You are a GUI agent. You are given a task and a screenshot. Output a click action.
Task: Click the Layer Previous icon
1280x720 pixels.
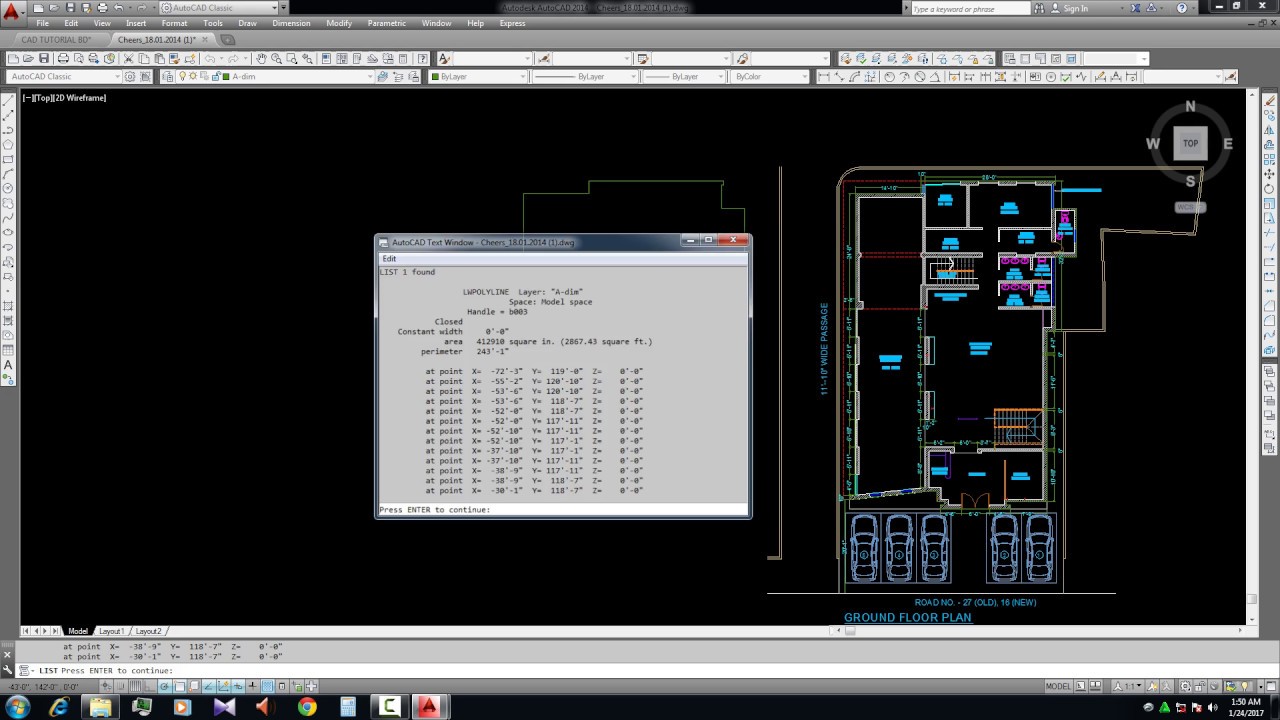click(398, 76)
